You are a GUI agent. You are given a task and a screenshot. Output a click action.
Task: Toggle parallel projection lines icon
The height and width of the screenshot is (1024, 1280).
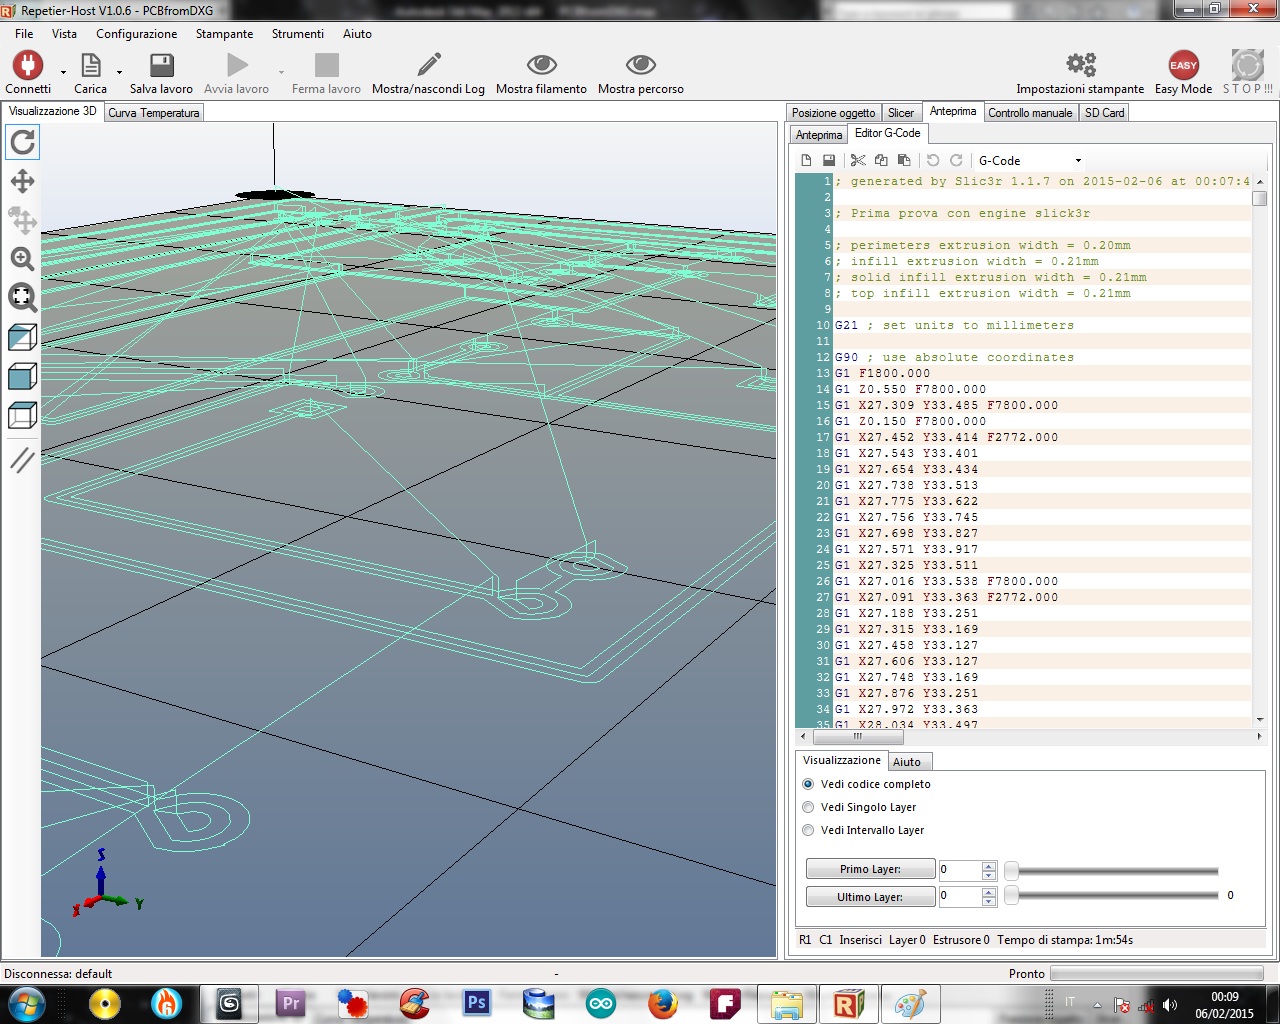(22, 460)
